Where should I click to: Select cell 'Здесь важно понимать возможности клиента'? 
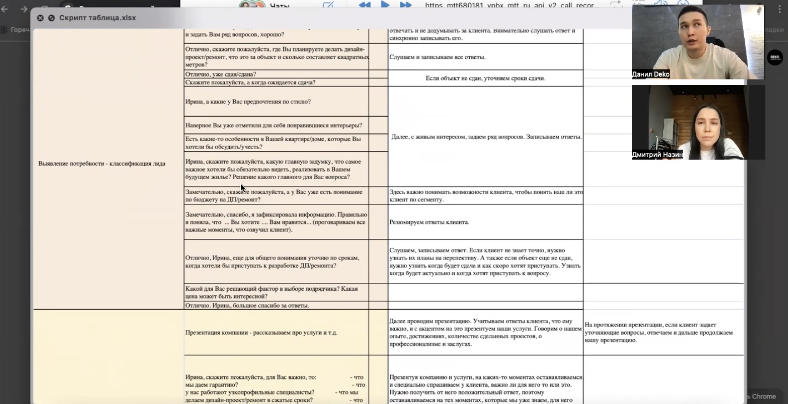(485, 195)
